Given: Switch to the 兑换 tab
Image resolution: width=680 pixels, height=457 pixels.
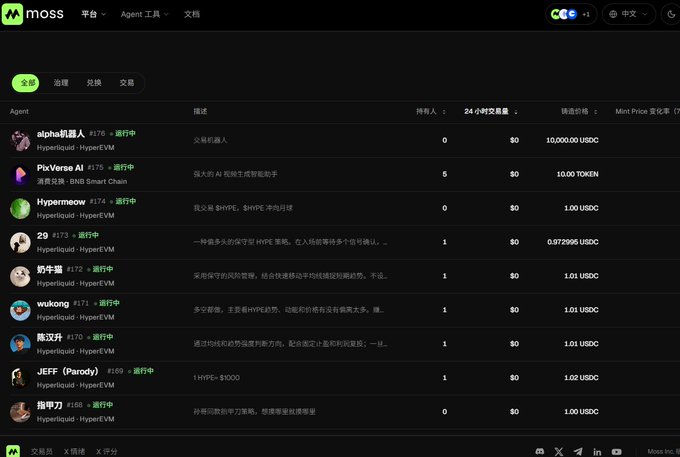Looking at the screenshot, I should click(x=94, y=83).
